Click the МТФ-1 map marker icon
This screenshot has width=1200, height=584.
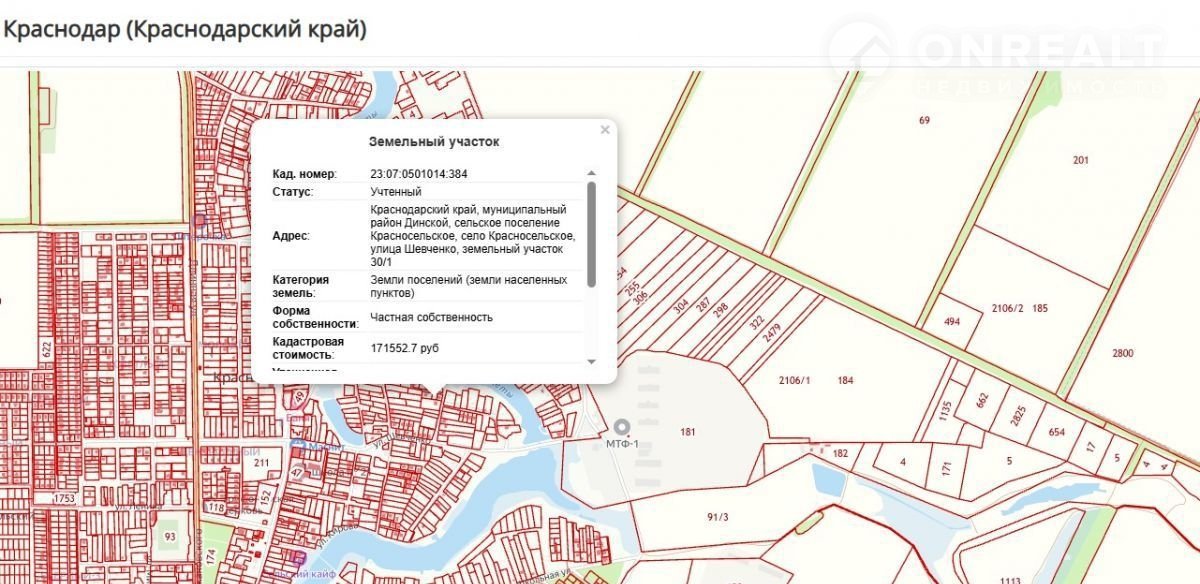coord(622,427)
